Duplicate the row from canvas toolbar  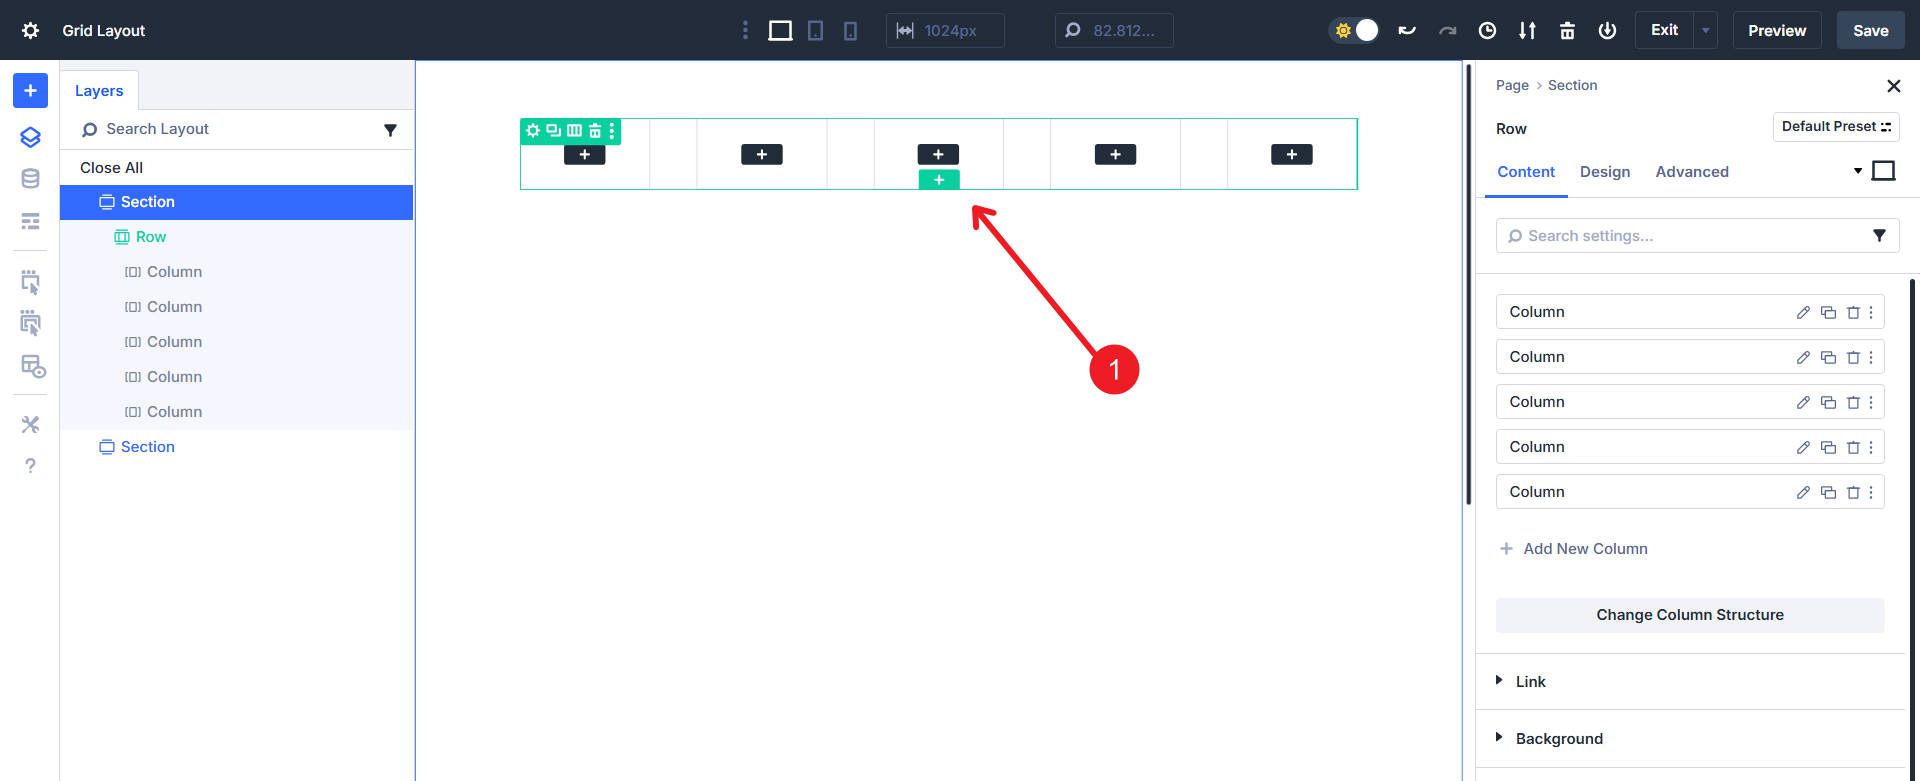[553, 130]
